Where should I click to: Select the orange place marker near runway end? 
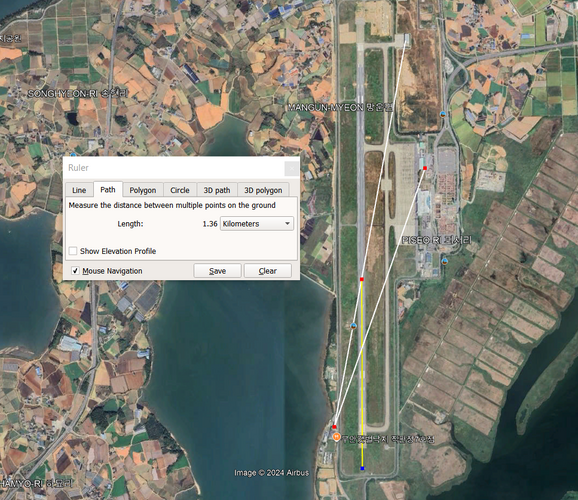point(336,437)
